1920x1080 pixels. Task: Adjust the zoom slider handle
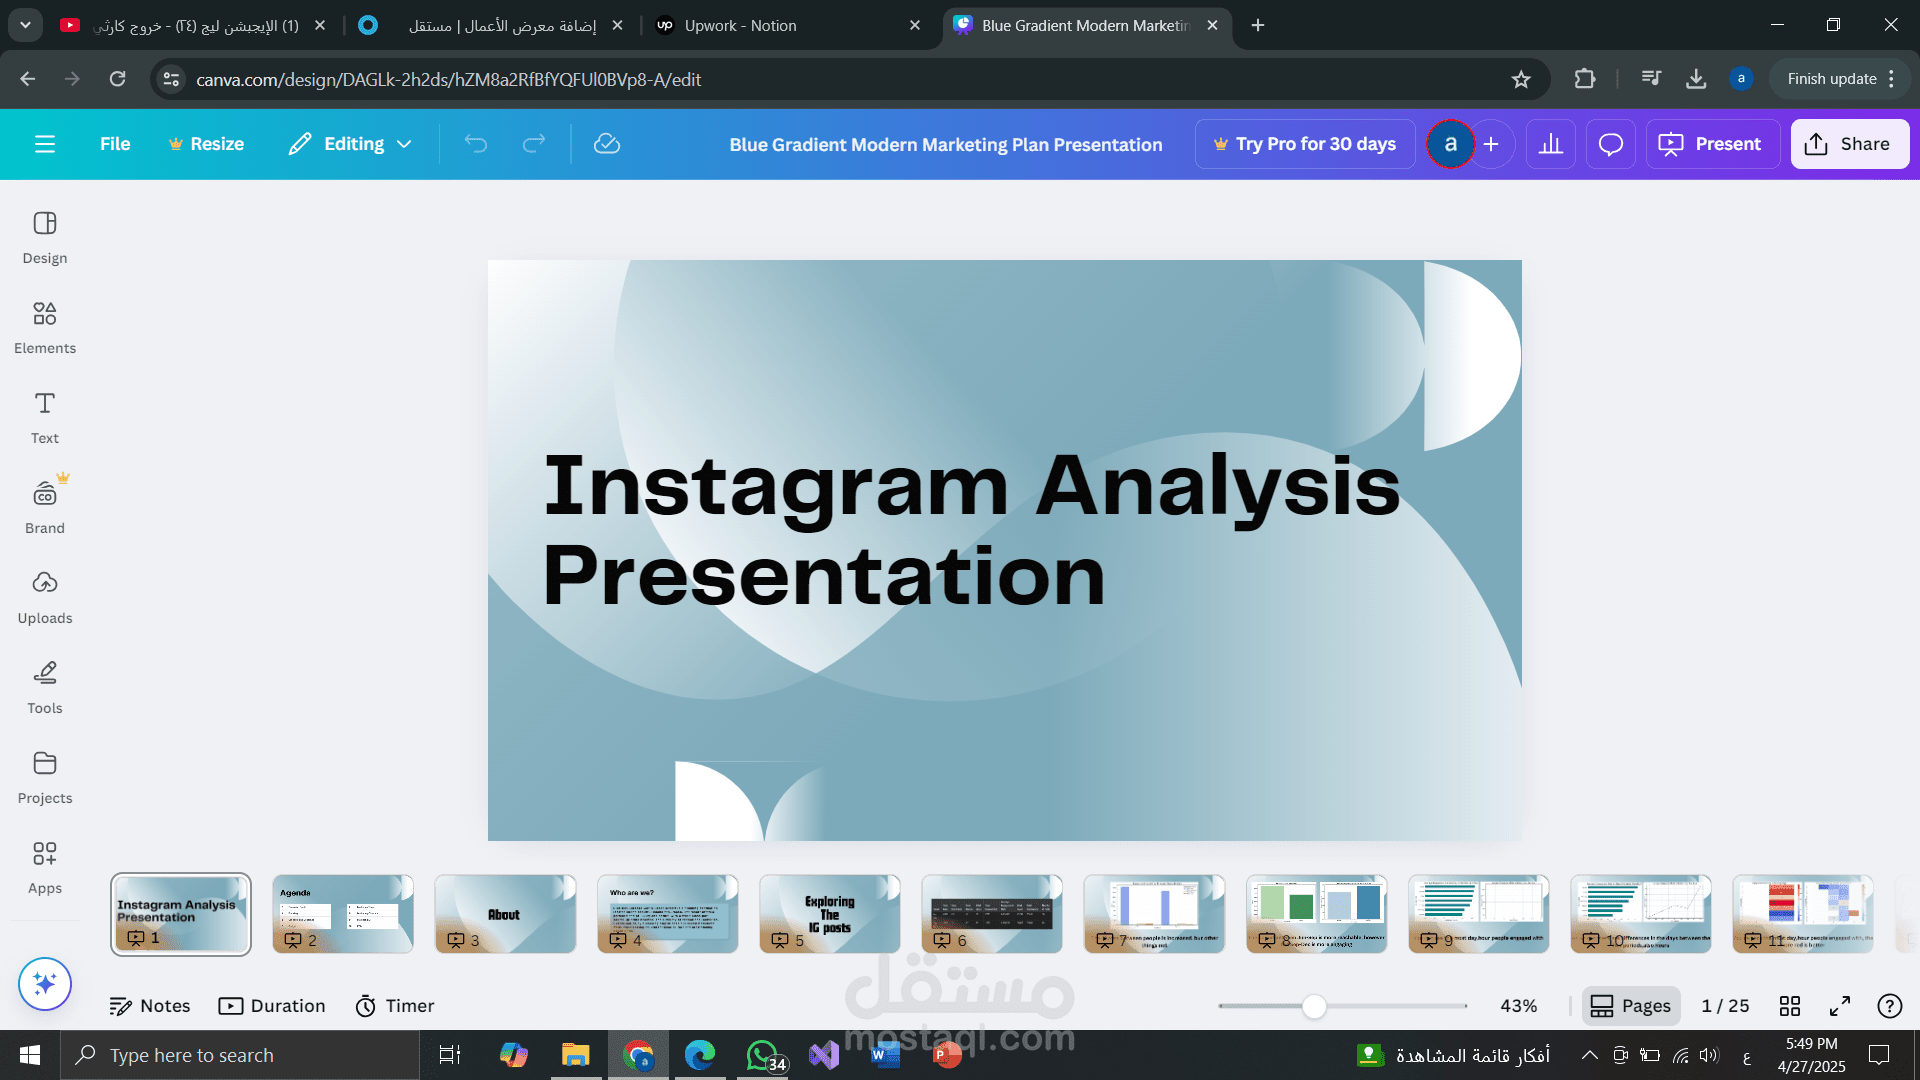click(x=1314, y=1006)
